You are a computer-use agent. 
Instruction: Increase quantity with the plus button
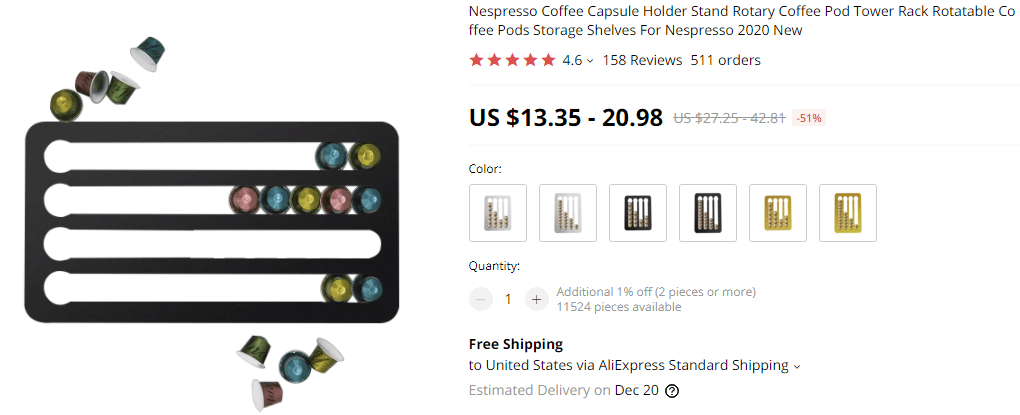[x=536, y=299]
